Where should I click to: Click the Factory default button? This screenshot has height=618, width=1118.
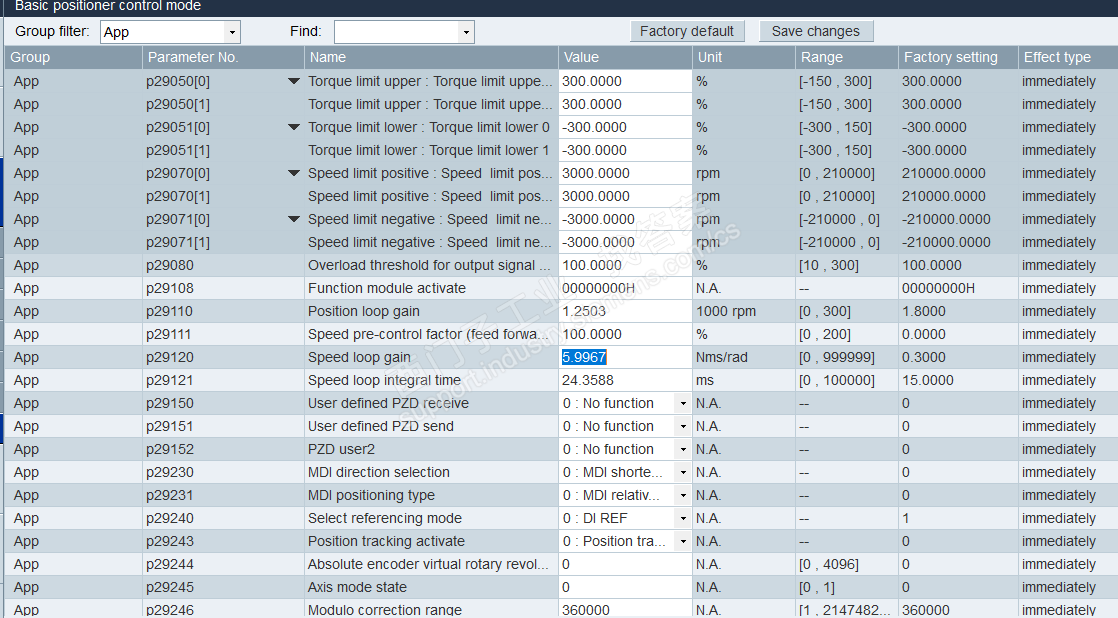(687, 31)
